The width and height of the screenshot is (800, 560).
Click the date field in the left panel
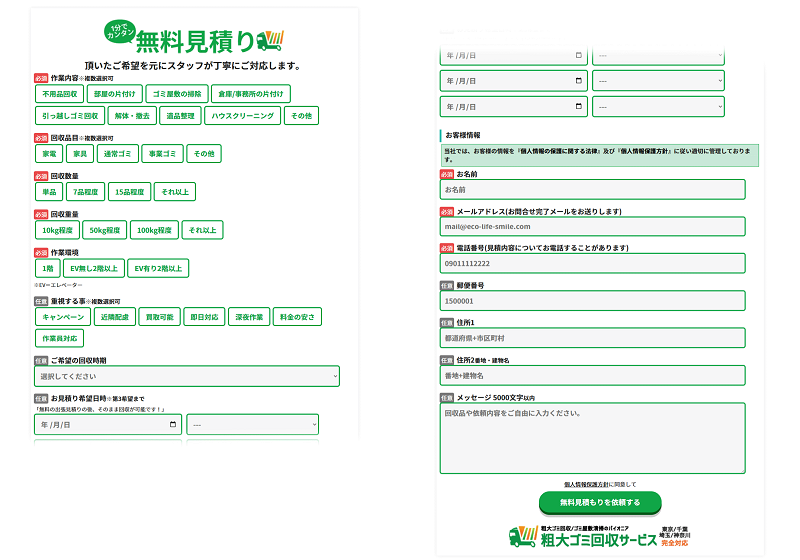click(x=108, y=424)
